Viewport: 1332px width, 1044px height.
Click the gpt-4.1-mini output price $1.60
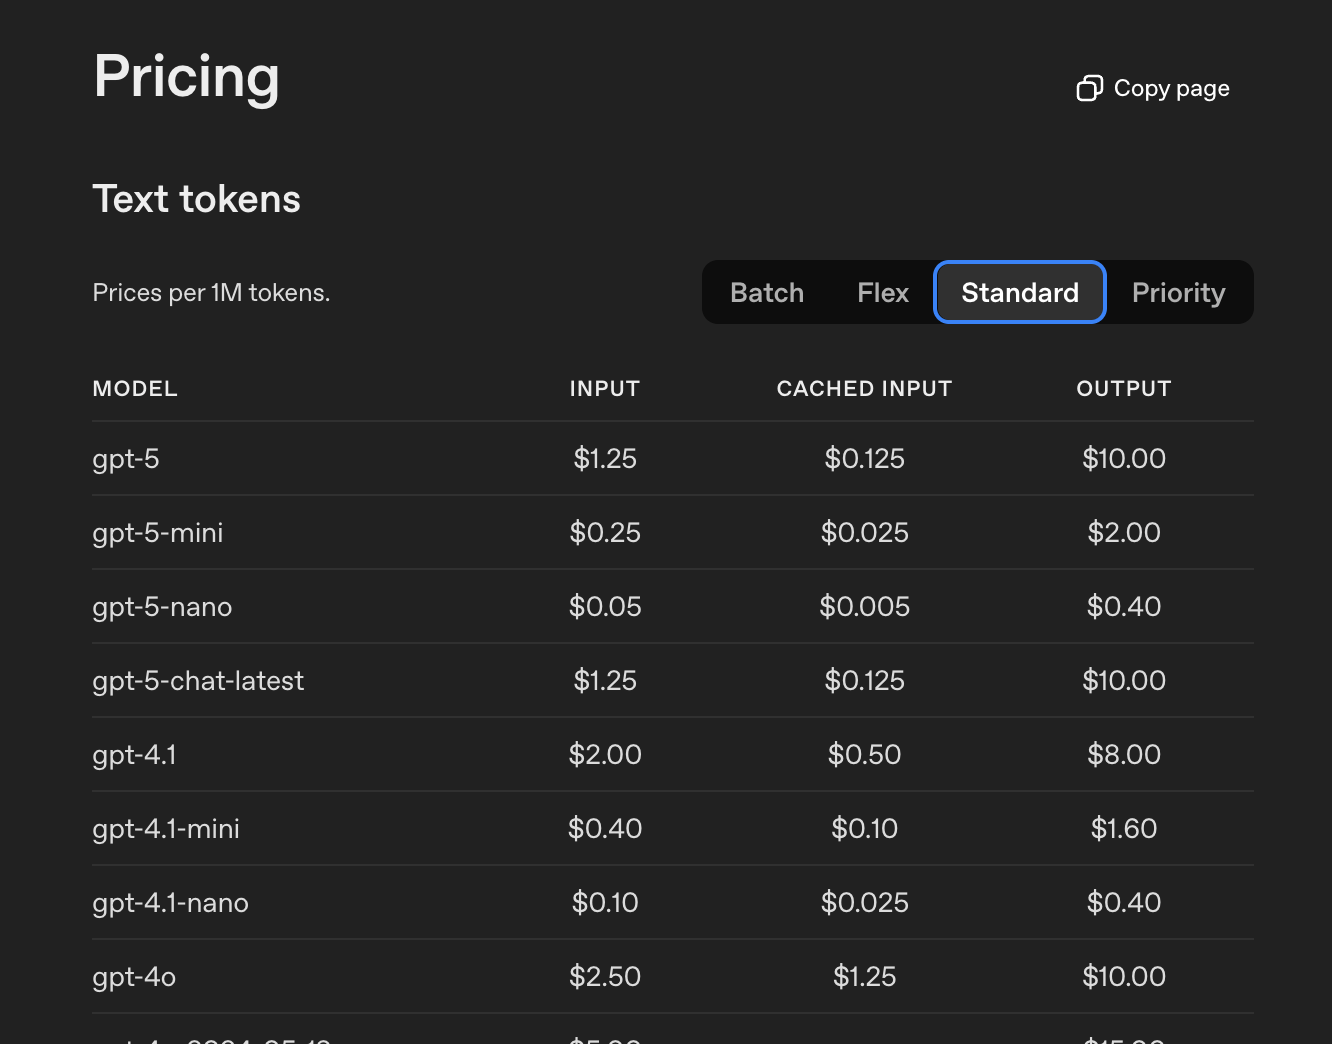click(1124, 829)
